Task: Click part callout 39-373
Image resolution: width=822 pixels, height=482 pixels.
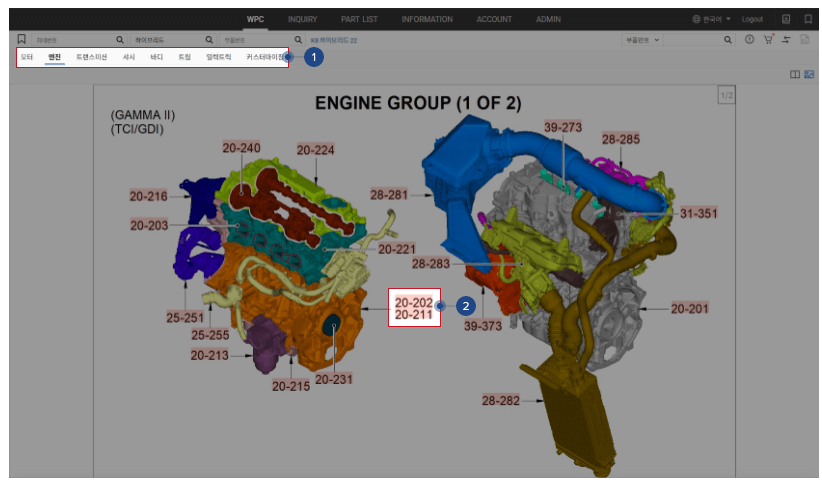Action: coord(483,326)
